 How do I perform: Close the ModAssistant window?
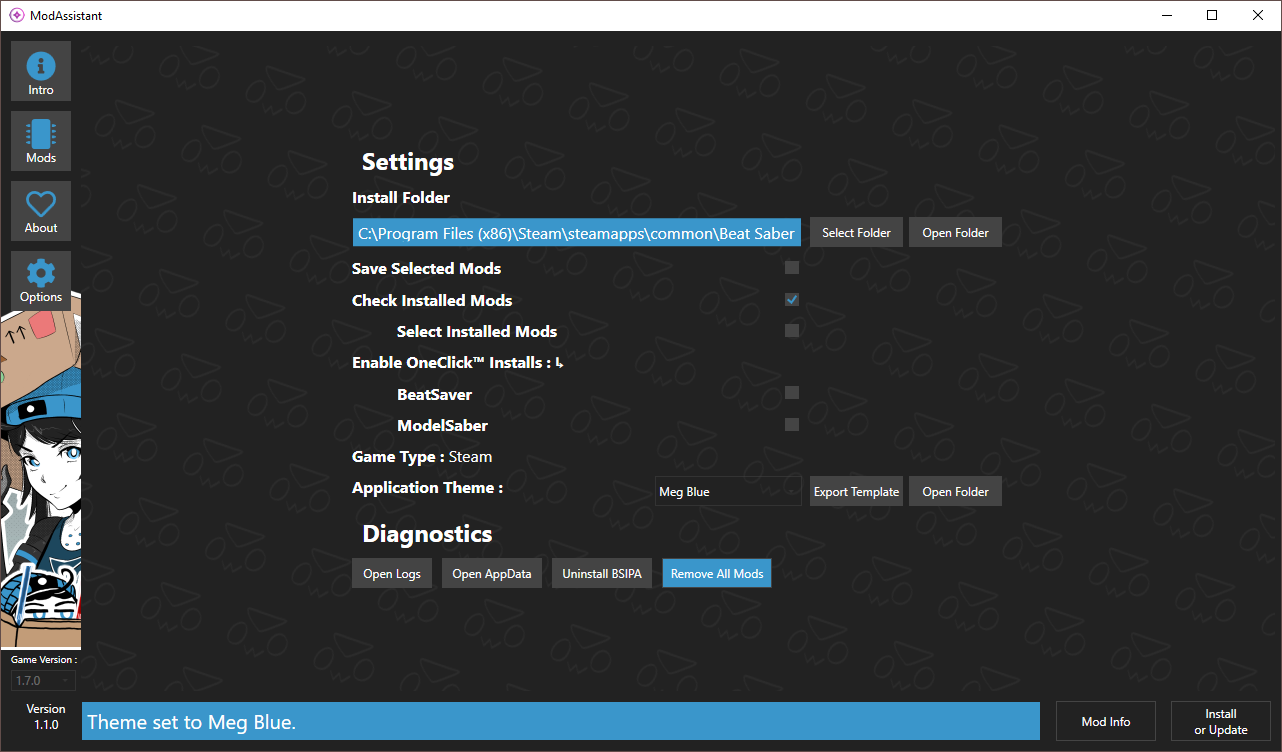point(1258,15)
